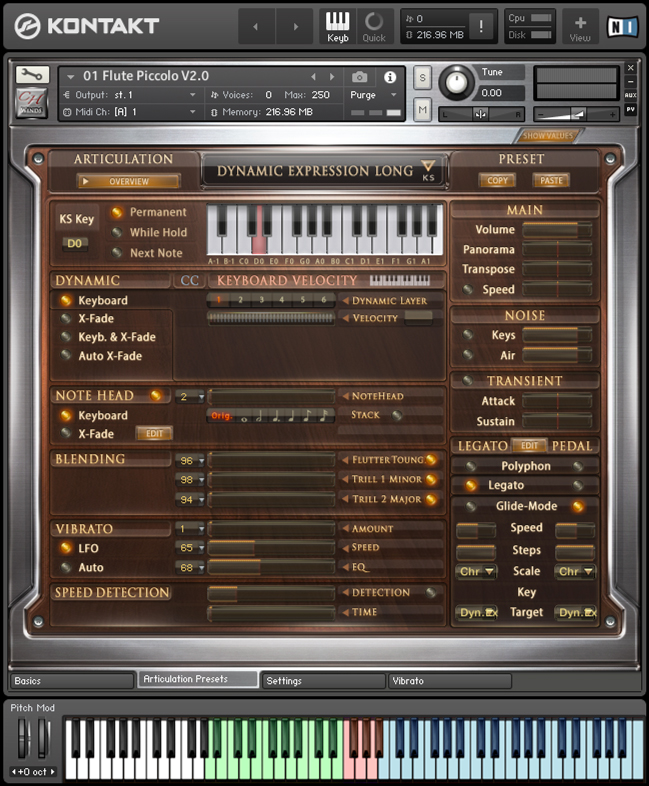Open the instrument name dropdown arrow

click(x=71, y=77)
